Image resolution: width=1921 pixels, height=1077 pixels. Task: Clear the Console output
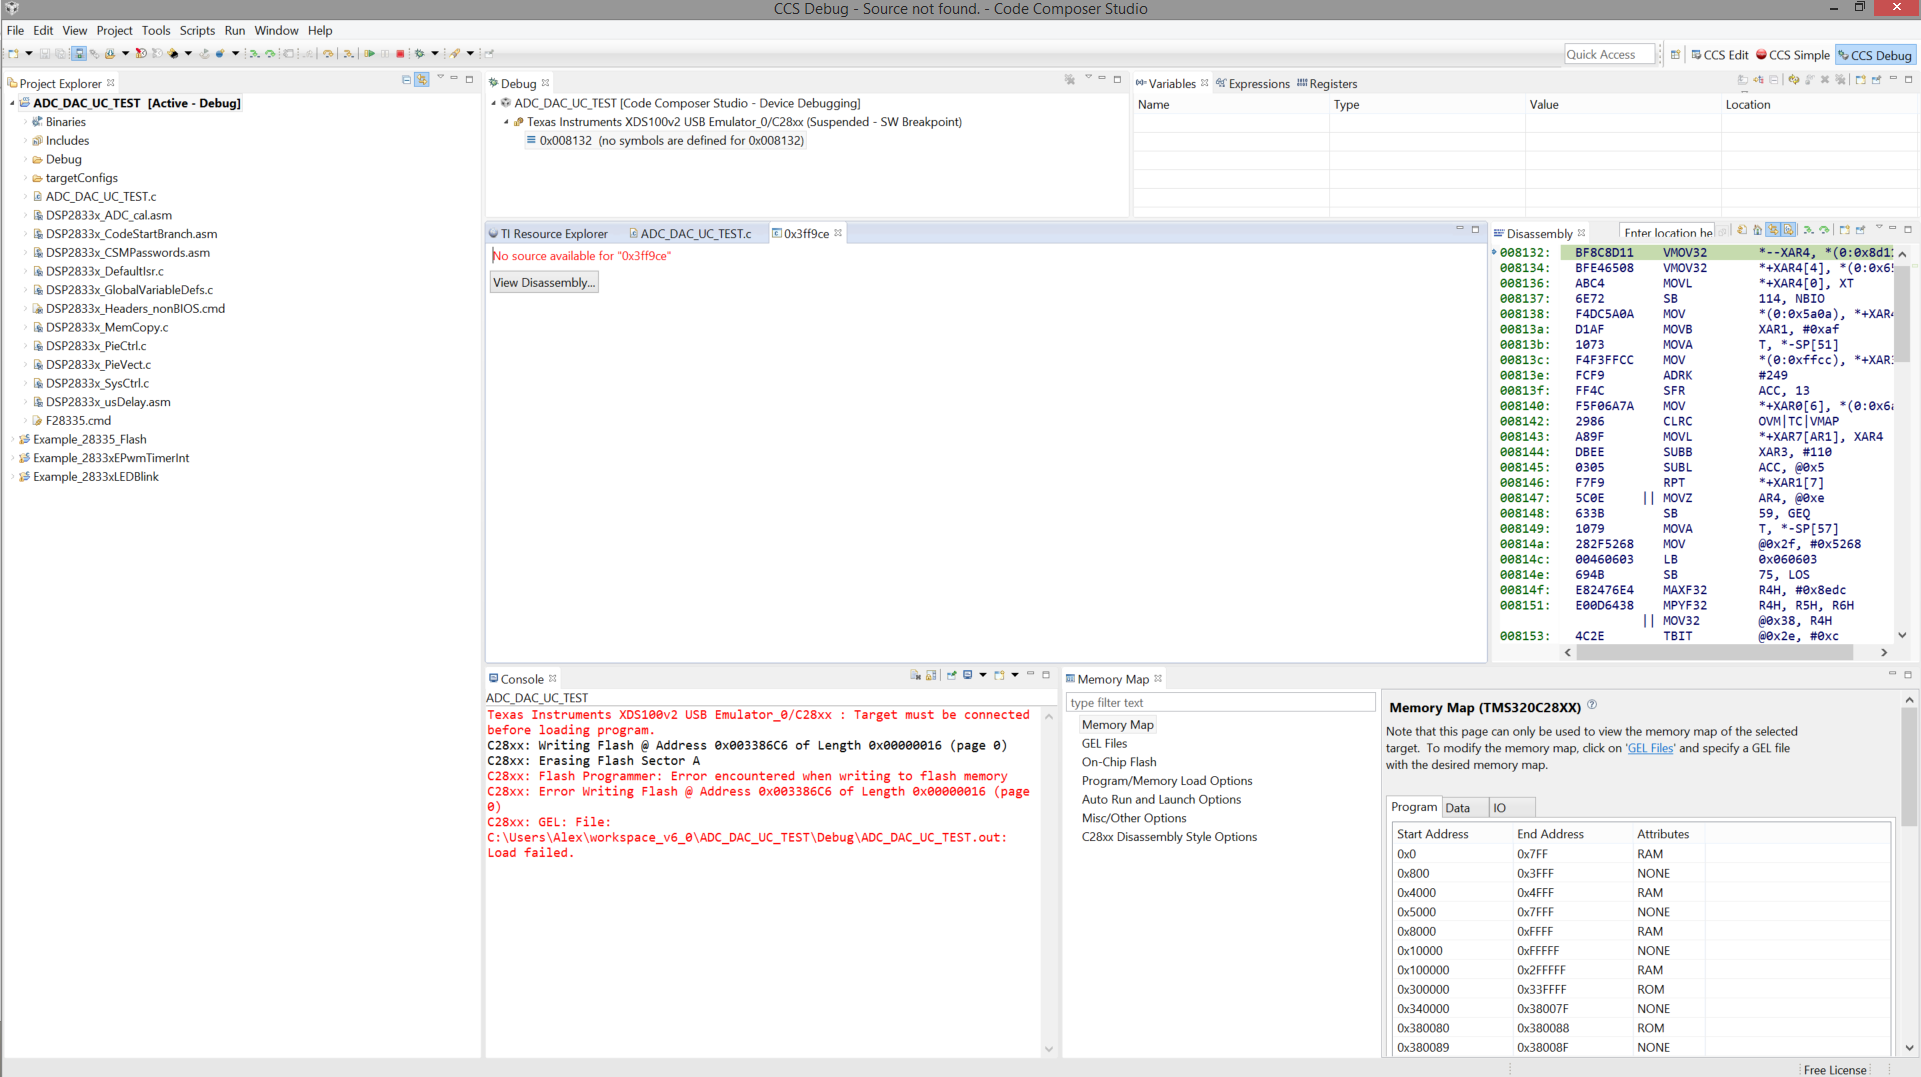pos(915,676)
